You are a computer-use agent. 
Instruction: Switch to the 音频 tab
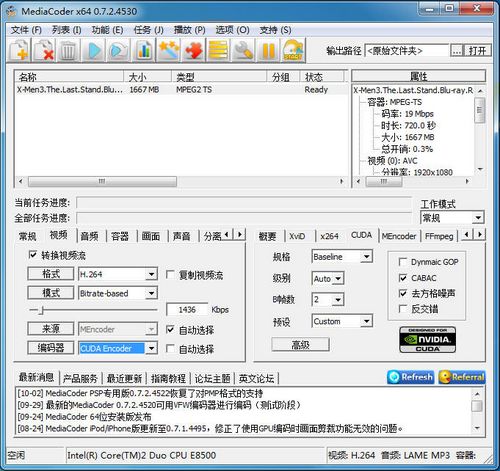90,236
